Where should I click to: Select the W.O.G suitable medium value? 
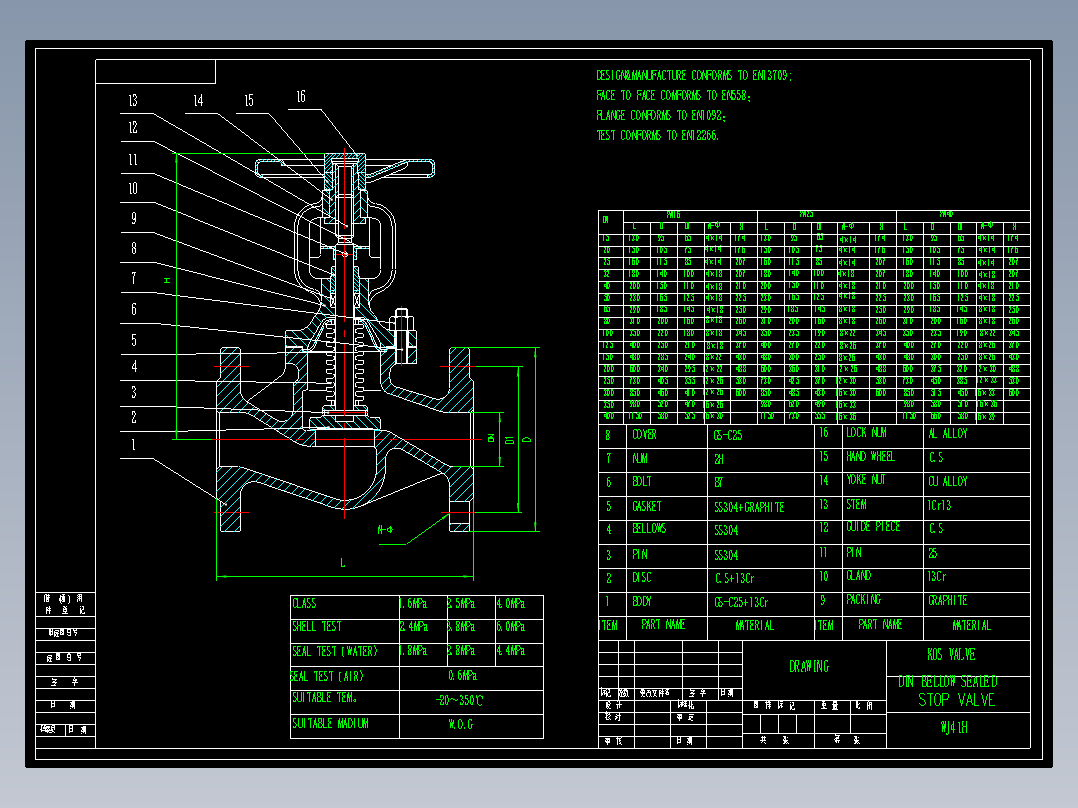(x=460, y=724)
